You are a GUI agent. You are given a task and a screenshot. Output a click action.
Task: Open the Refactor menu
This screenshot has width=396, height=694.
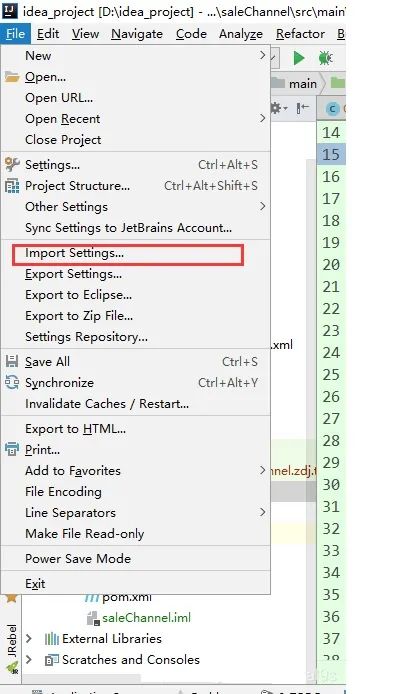300,34
